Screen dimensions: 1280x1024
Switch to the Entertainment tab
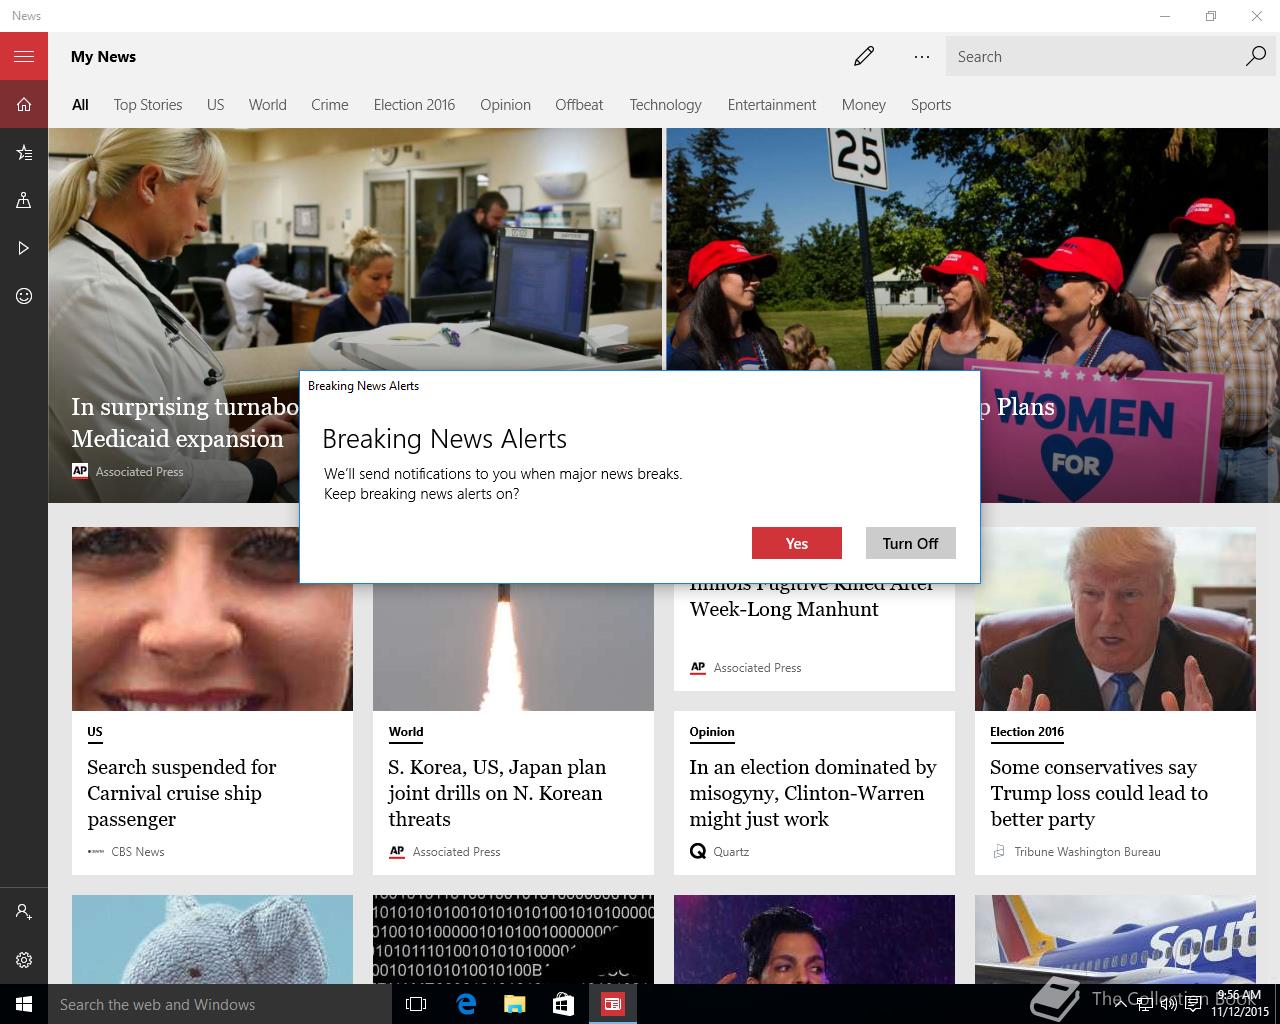pyautogui.click(x=772, y=105)
